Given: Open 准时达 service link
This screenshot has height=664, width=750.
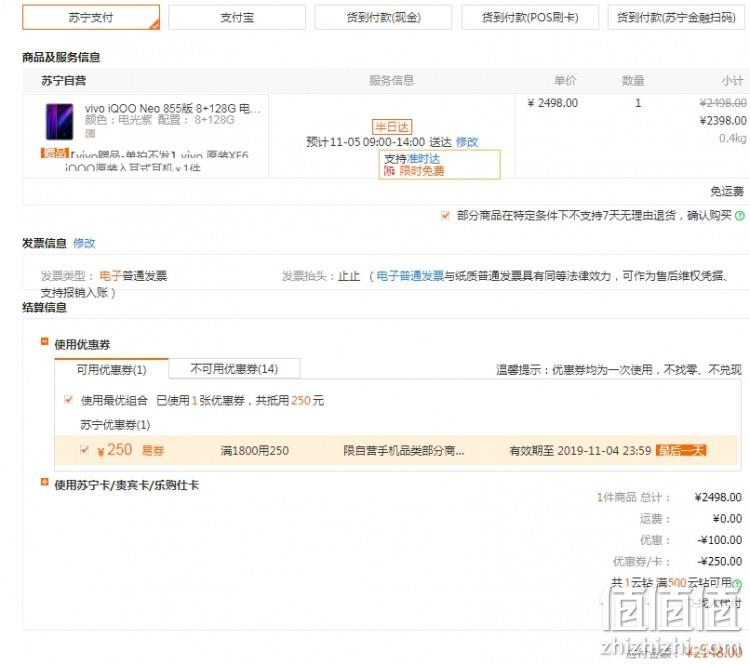Looking at the screenshot, I should click(423, 159).
